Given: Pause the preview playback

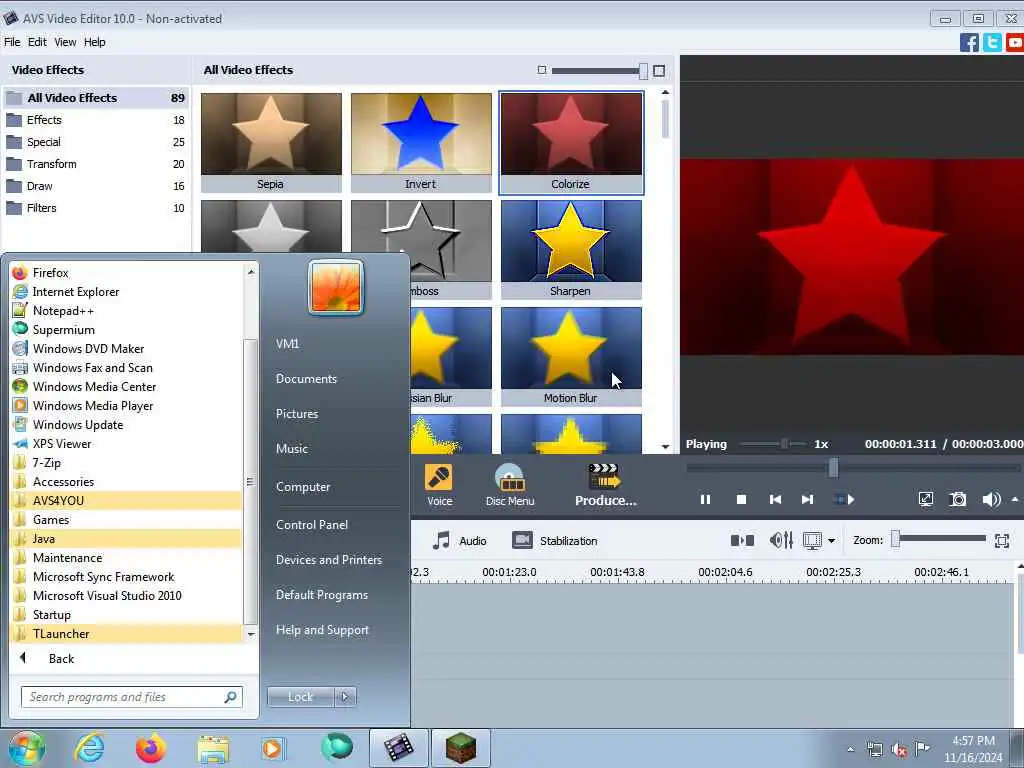Looking at the screenshot, I should point(705,500).
